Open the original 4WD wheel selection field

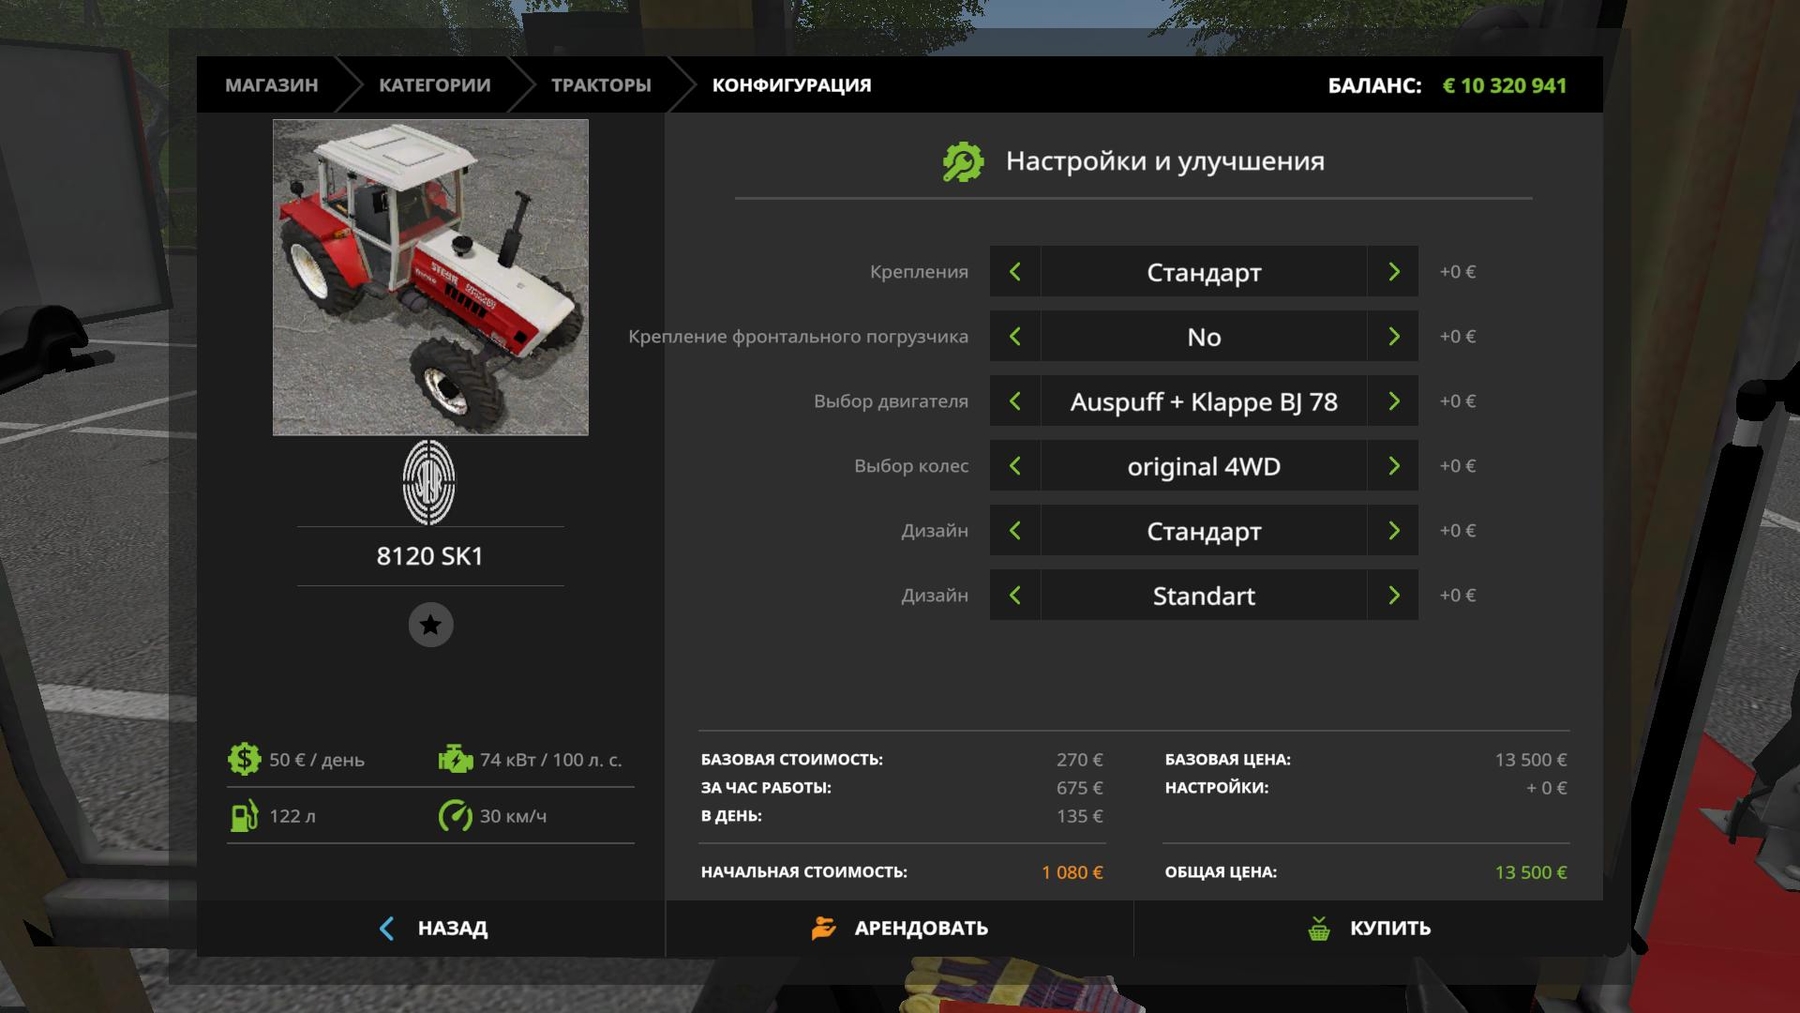1203,466
